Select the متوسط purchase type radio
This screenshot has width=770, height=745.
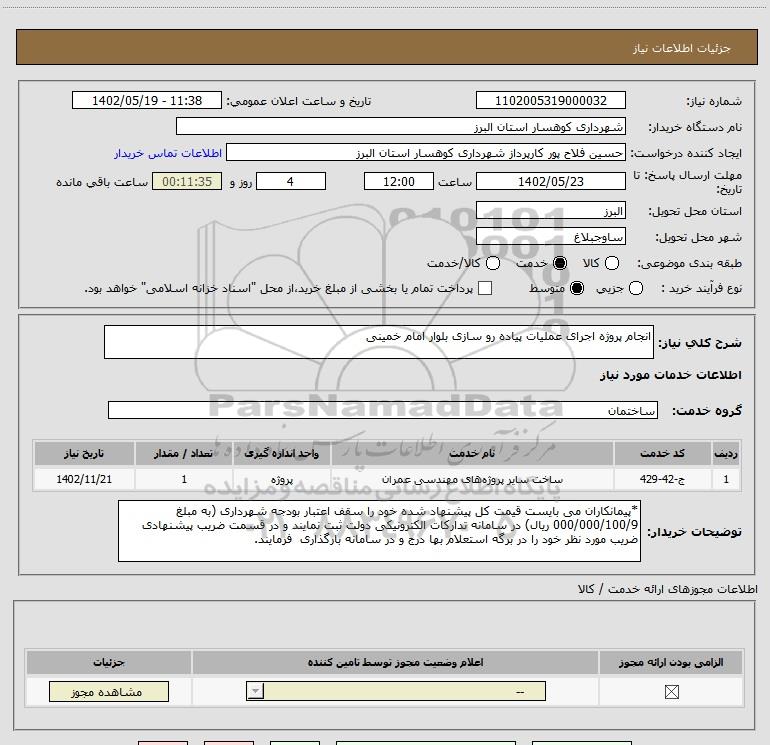[577, 288]
